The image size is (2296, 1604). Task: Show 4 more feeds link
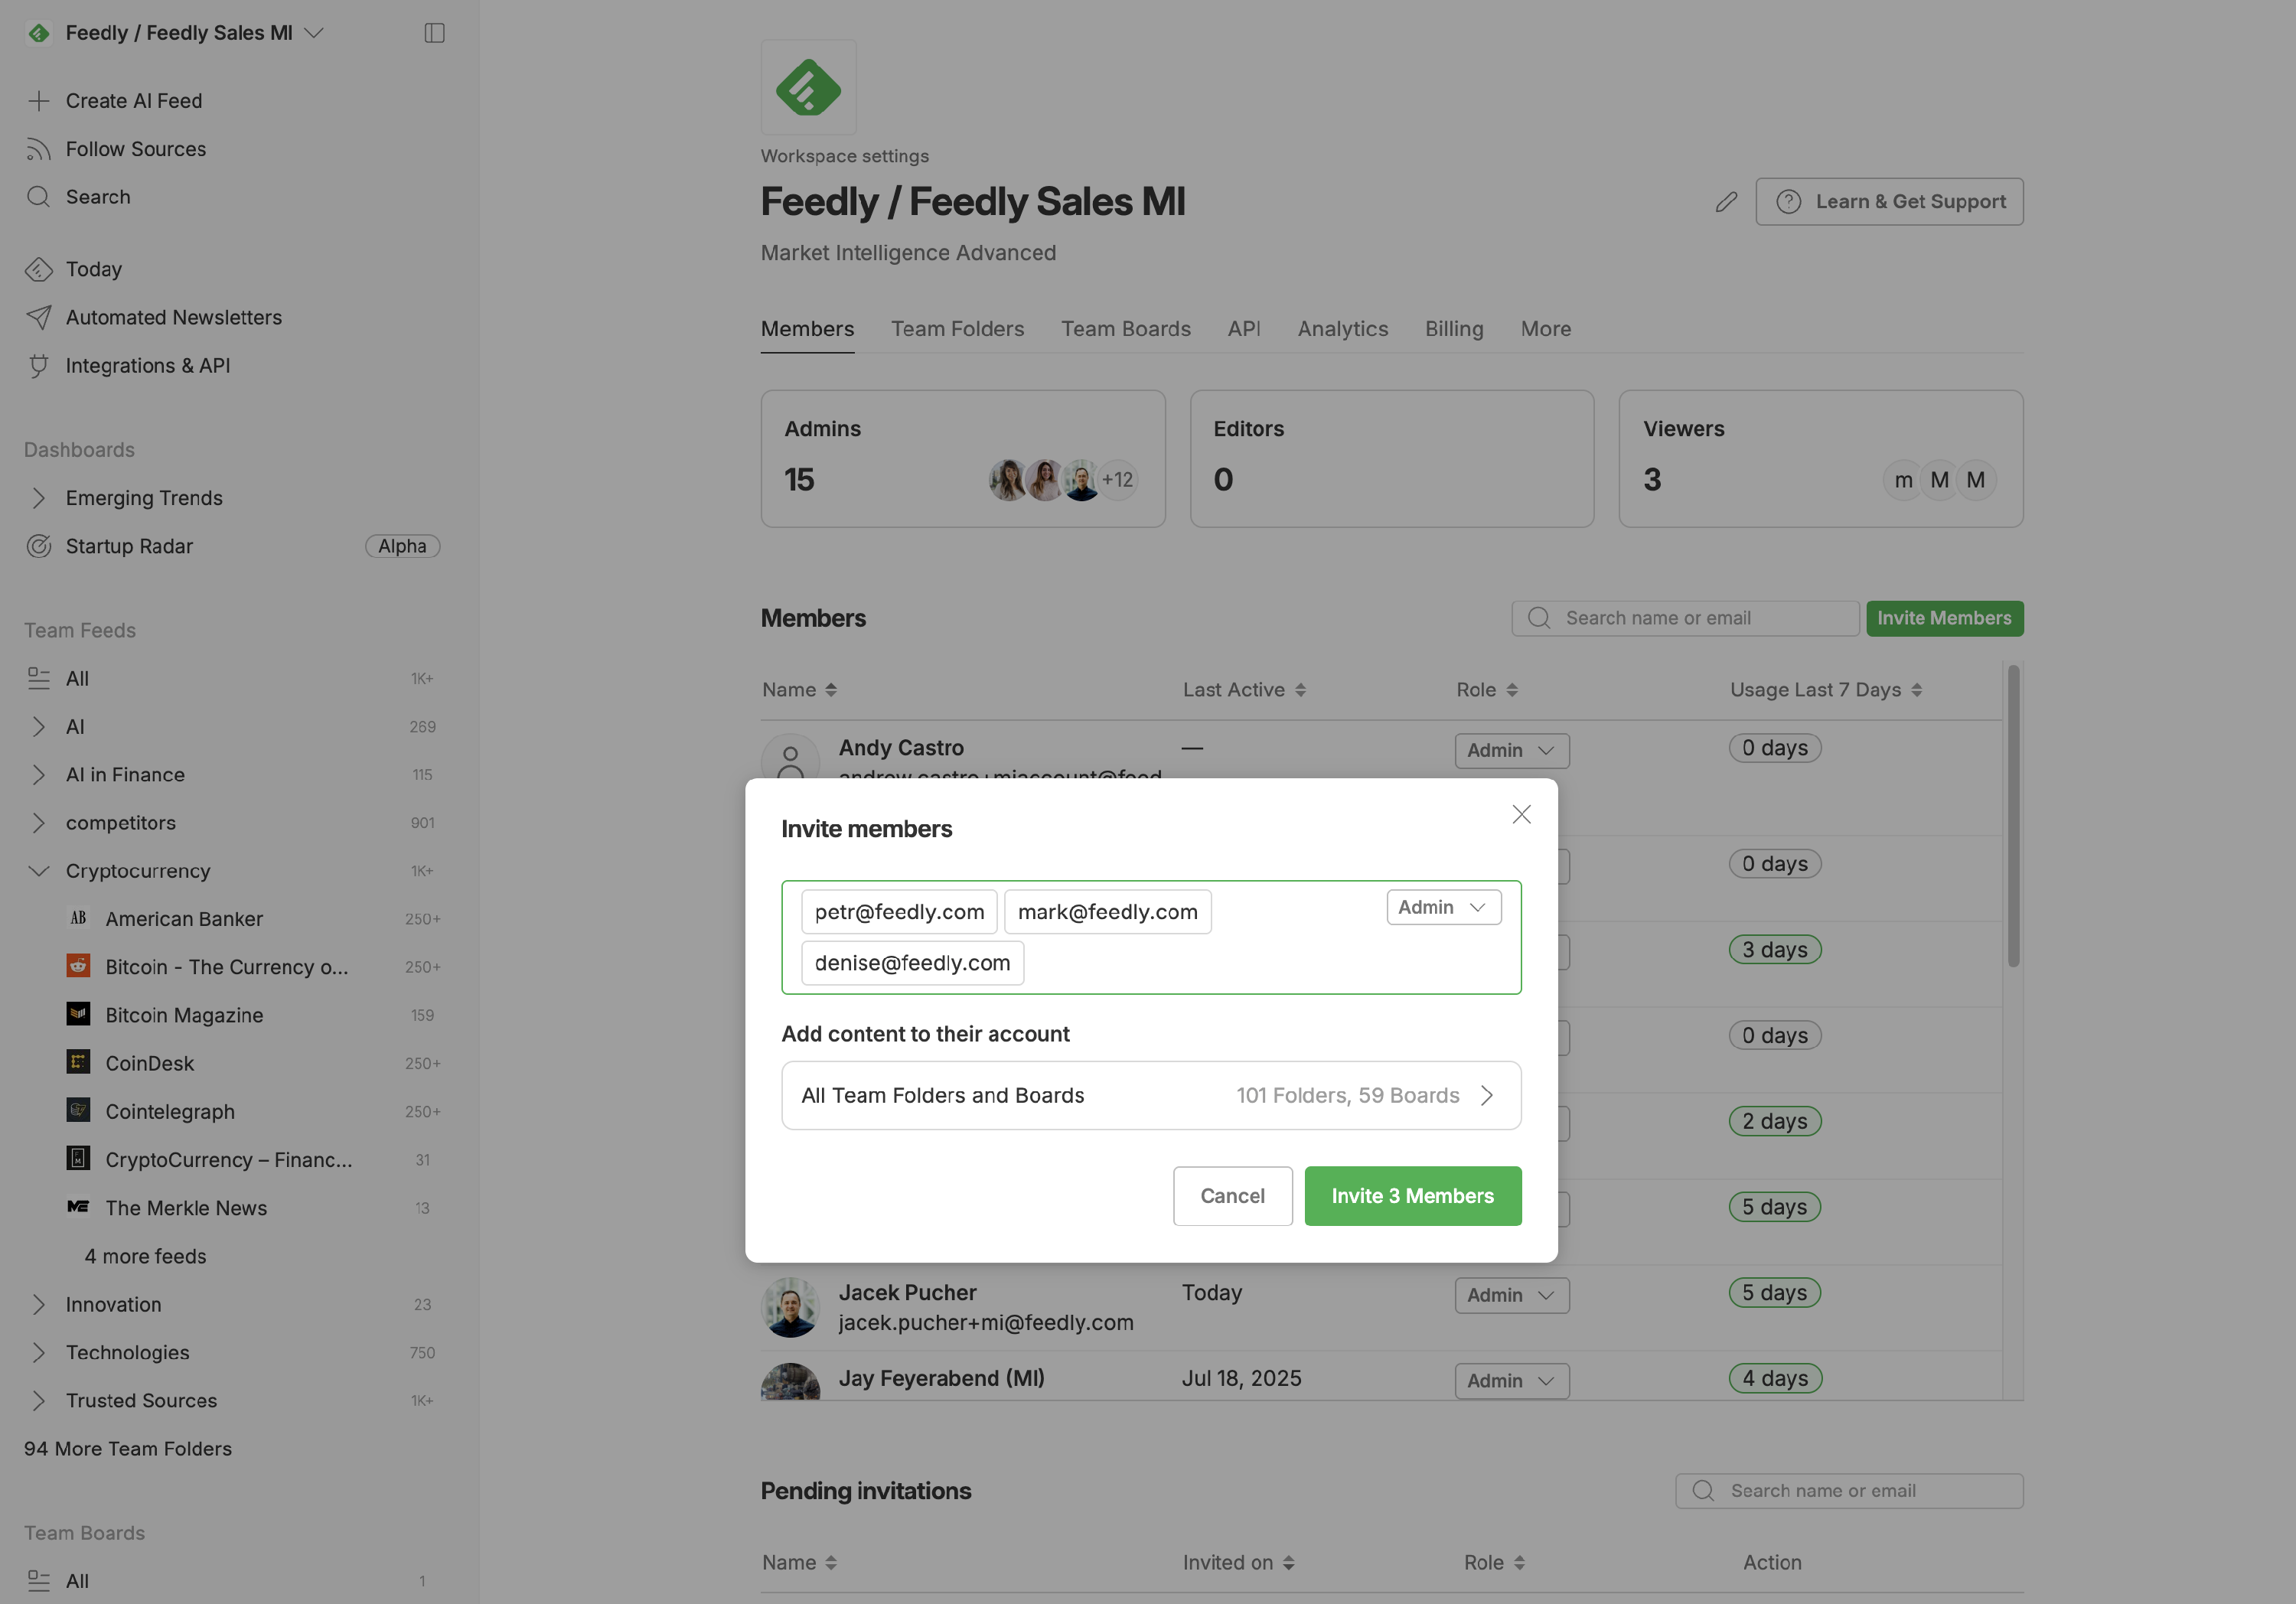pos(145,1256)
